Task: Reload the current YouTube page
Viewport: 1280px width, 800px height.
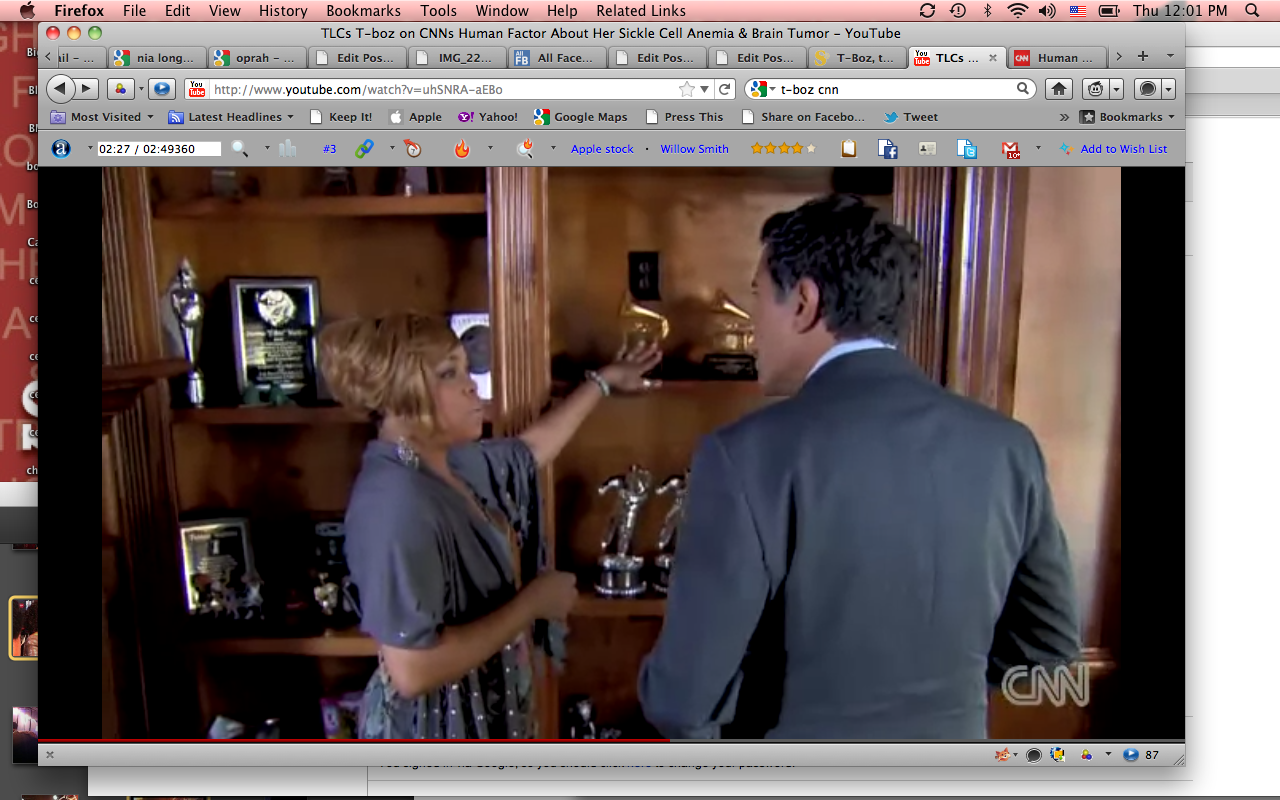Action: (x=726, y=89)
